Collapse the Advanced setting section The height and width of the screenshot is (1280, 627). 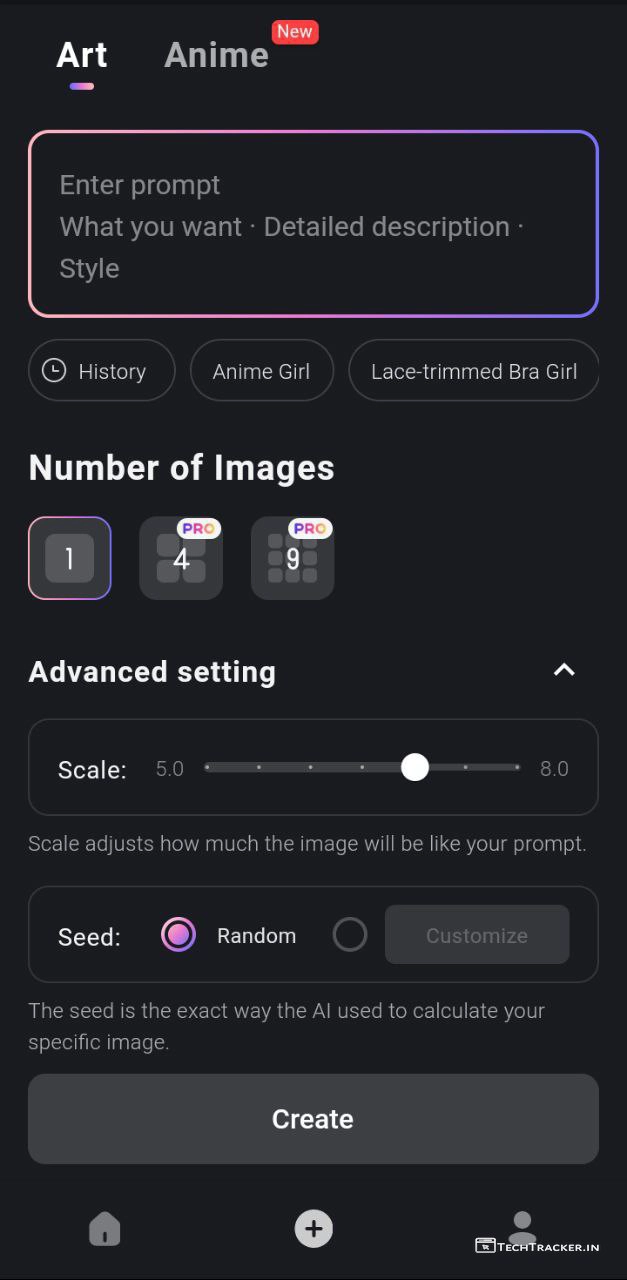click(564, 671)
